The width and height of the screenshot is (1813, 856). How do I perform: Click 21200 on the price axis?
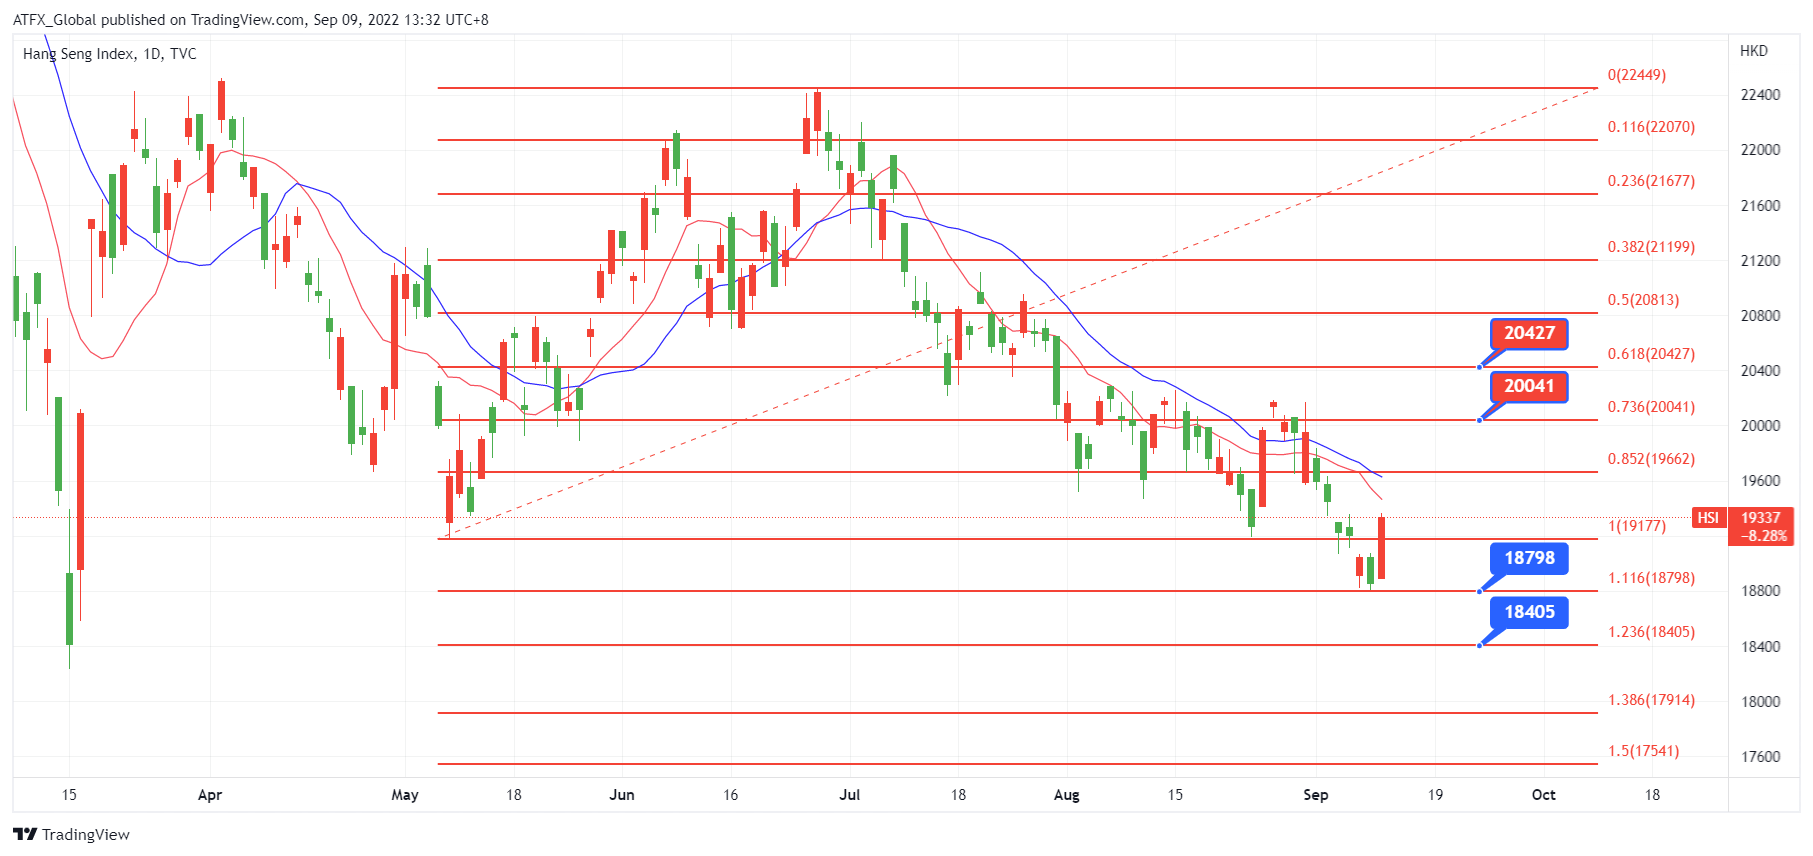pos(1760,261)
